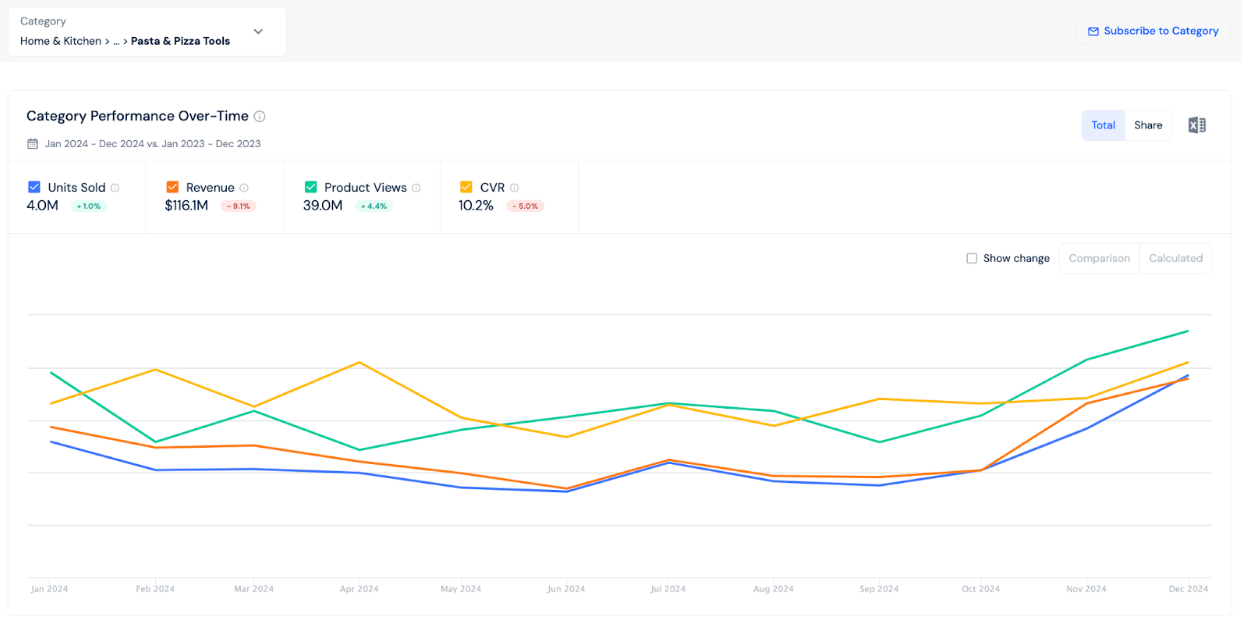Screen dimensions: 1242x626
Task: Open the Units Sold info tooltip icon
Action: point(117,187)
